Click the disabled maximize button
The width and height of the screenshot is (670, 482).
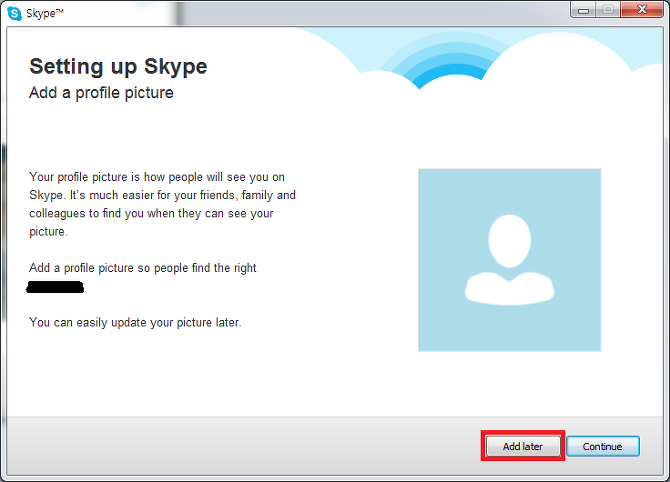click(x=608, y=9)
